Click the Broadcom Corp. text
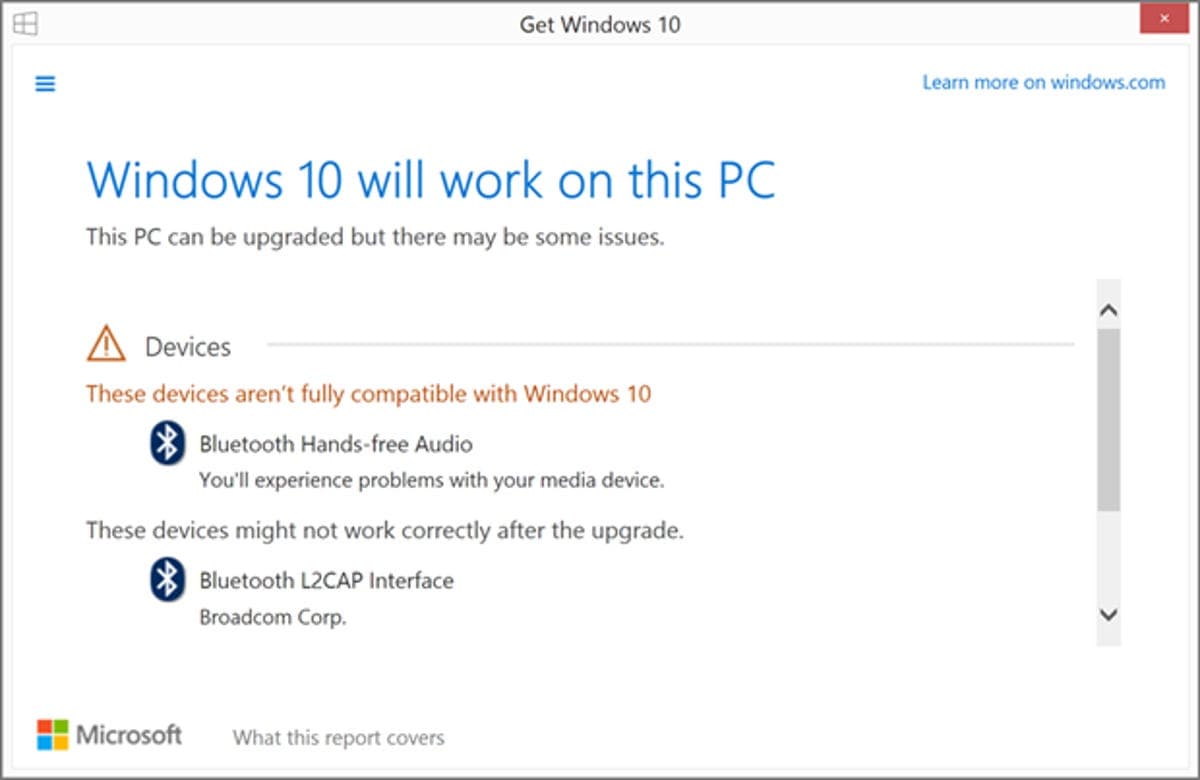 (273, 618)
